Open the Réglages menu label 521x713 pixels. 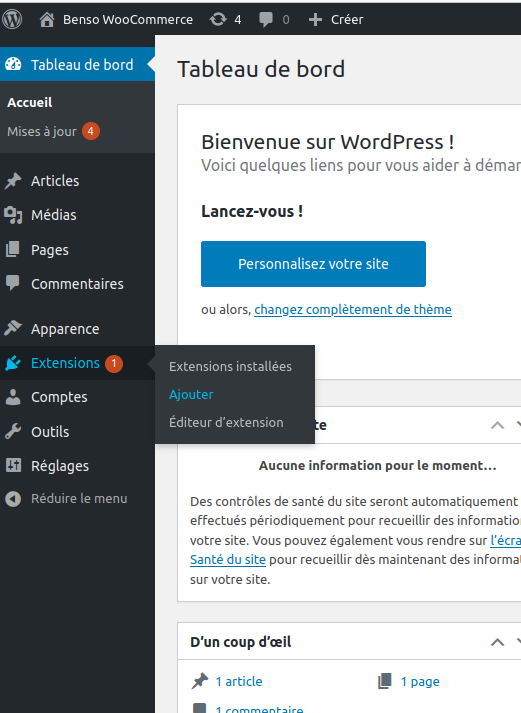(60, 466)
